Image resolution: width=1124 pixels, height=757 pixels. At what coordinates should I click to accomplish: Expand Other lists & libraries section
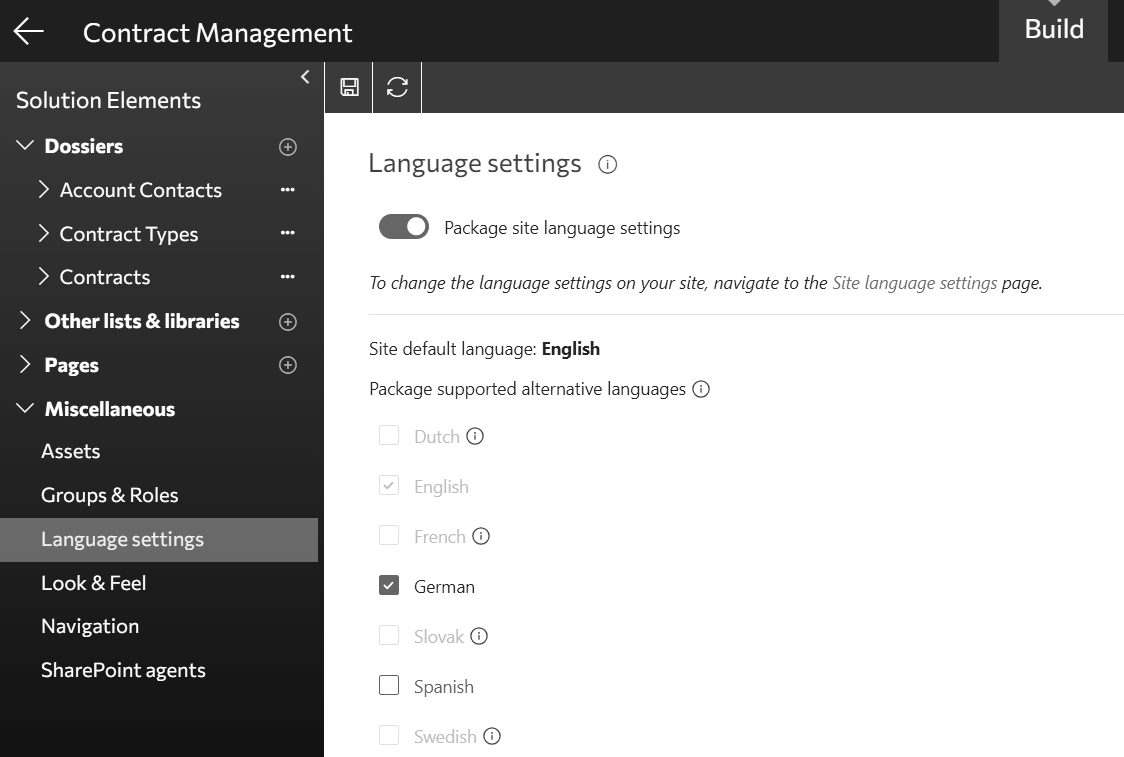click(x=25, y=321)
